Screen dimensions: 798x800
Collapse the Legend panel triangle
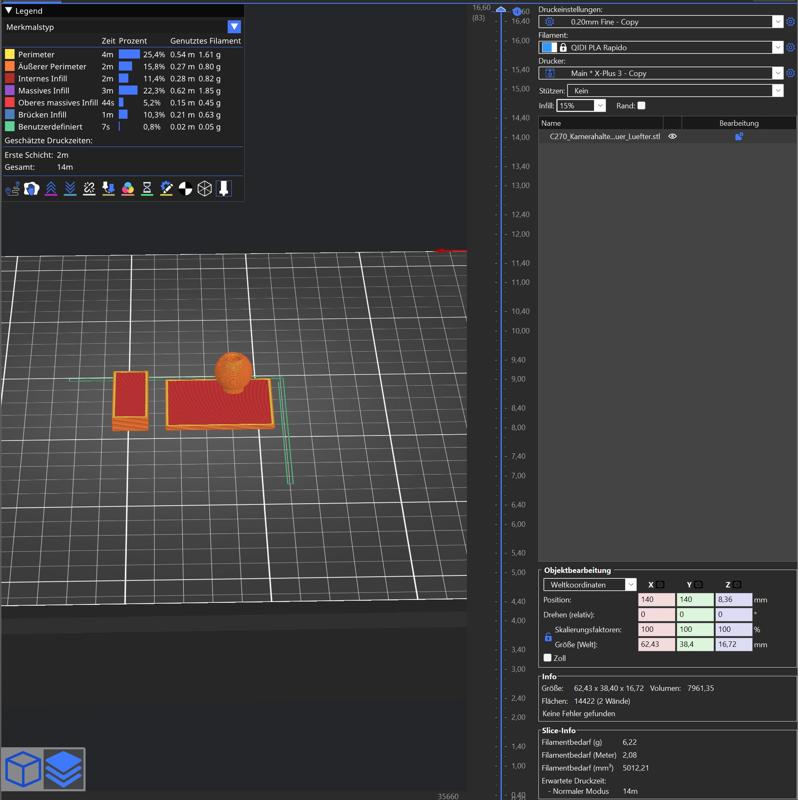[9, 10]
